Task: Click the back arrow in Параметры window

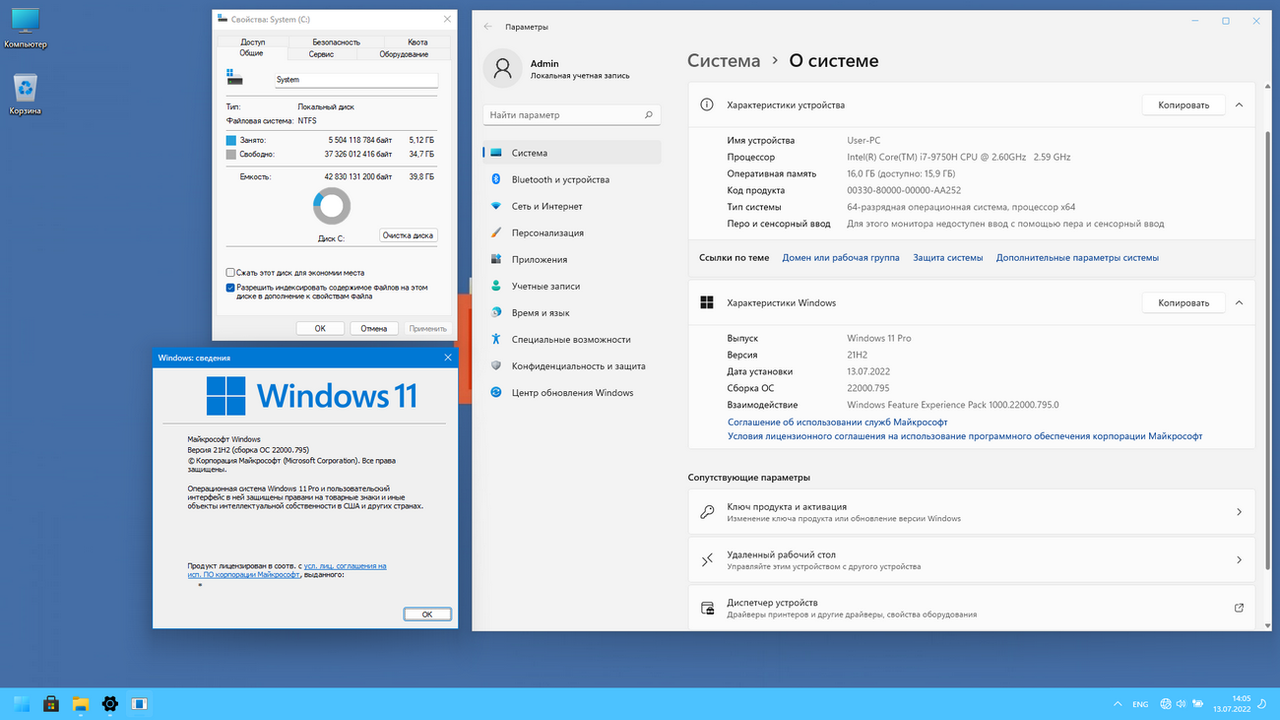Action: [x=487, y=27]
